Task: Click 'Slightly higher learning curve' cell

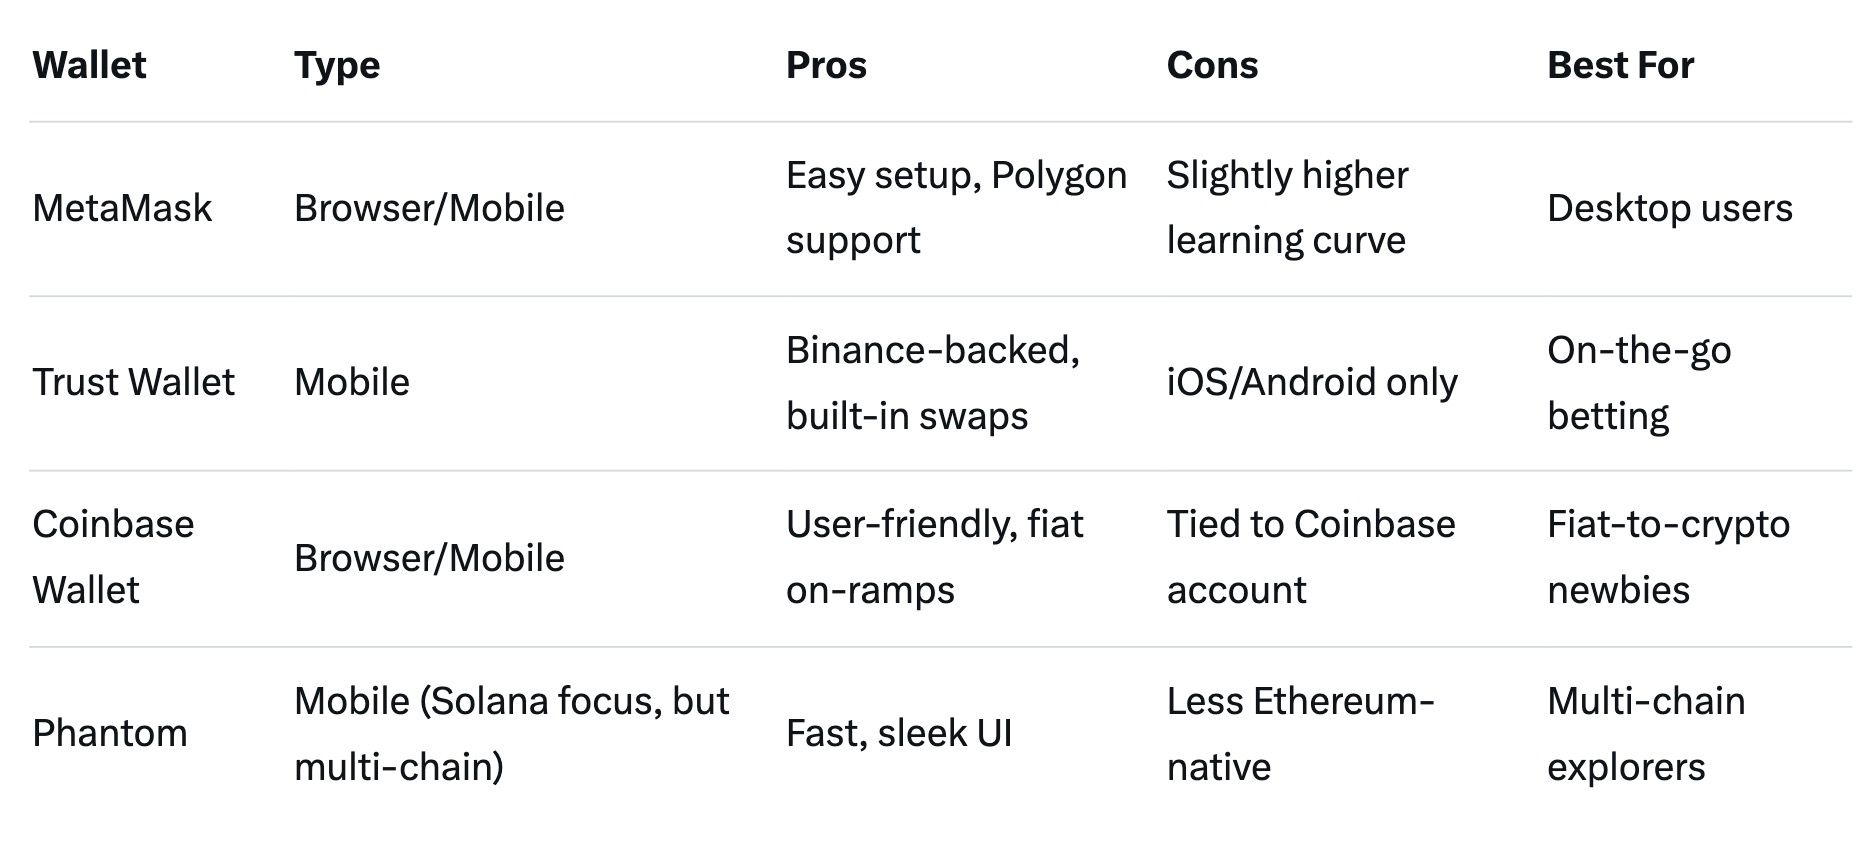Action: [x=1287, y=208]
